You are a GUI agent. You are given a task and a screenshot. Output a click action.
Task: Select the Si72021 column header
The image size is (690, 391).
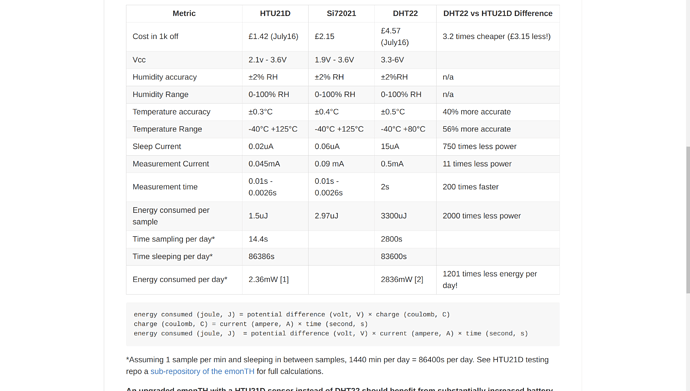pyautogui.click(x=341, y=14)
